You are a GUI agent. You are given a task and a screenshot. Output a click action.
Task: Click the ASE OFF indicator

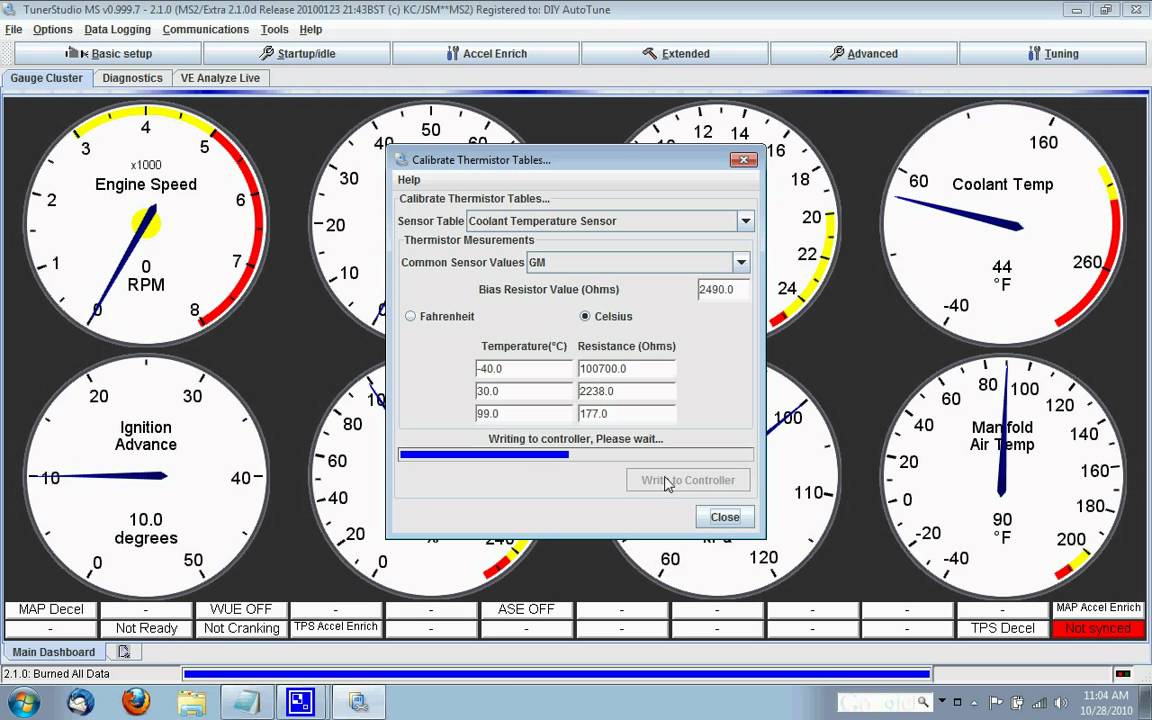pyautogui.click(x=526, y=610)
